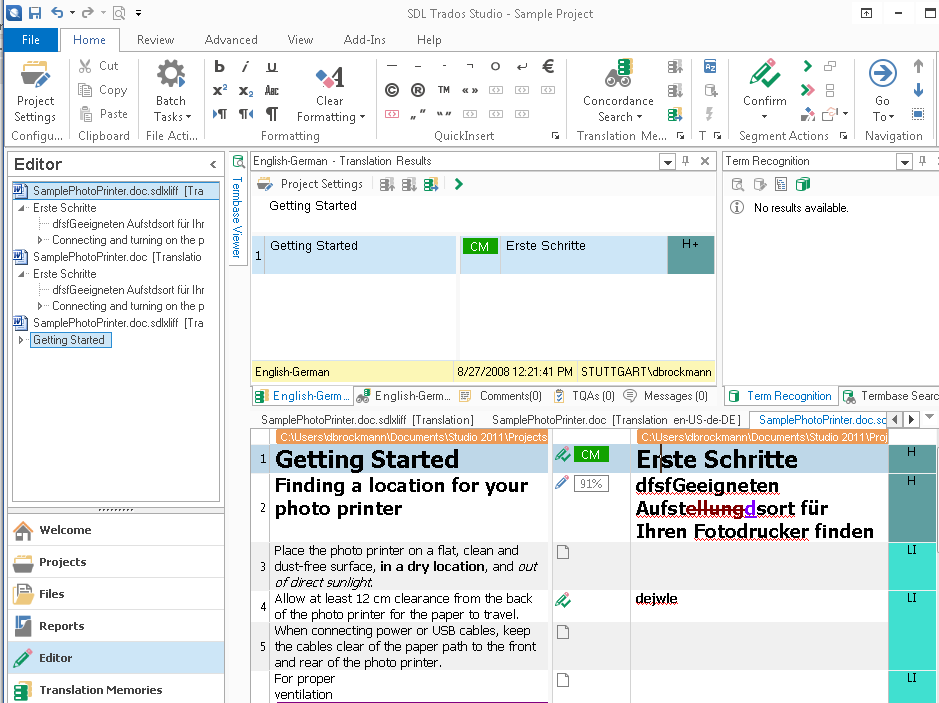
Task: Click the undo arrow in title bar
Action: pos(57,13)
